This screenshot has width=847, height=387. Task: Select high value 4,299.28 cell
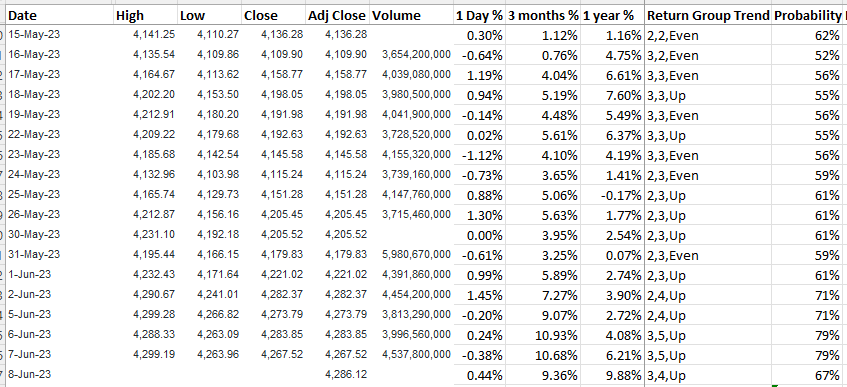click(x=146, y=315)
